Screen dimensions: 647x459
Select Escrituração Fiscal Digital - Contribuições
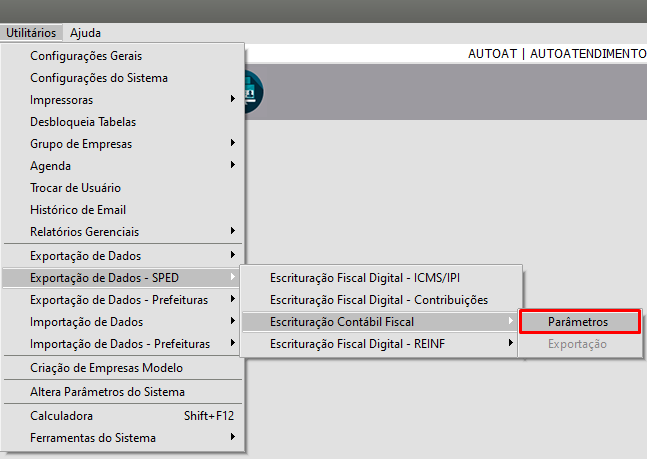click(x=379, y=300)
